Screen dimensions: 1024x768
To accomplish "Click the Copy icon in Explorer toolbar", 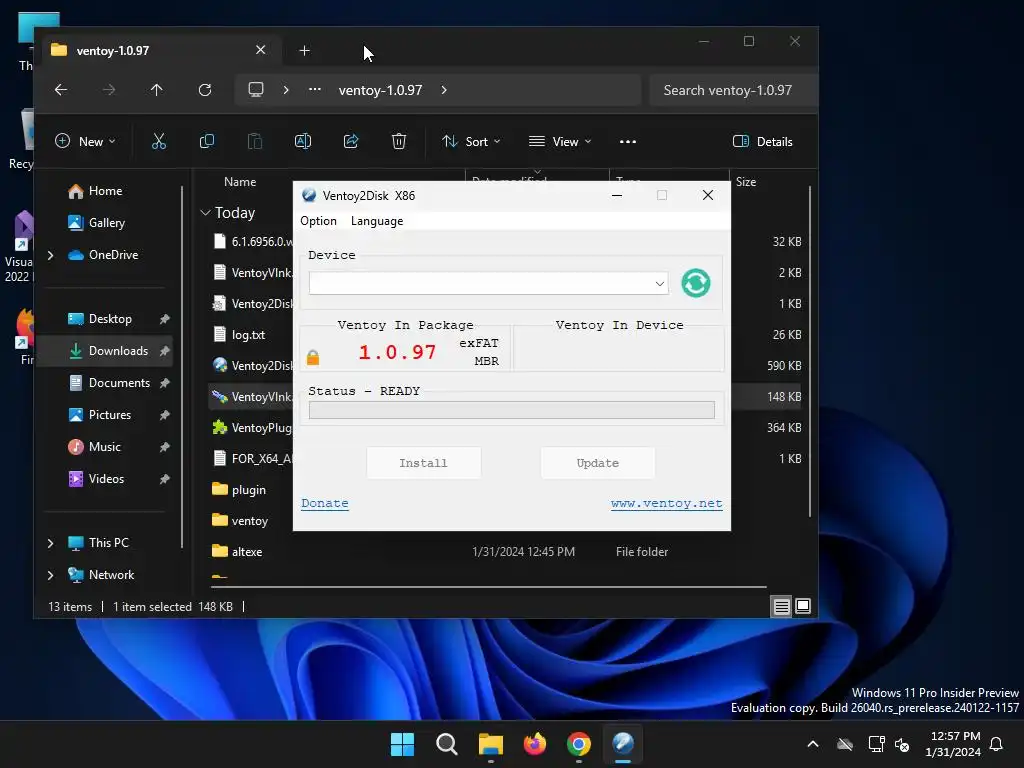I will 207,142.
